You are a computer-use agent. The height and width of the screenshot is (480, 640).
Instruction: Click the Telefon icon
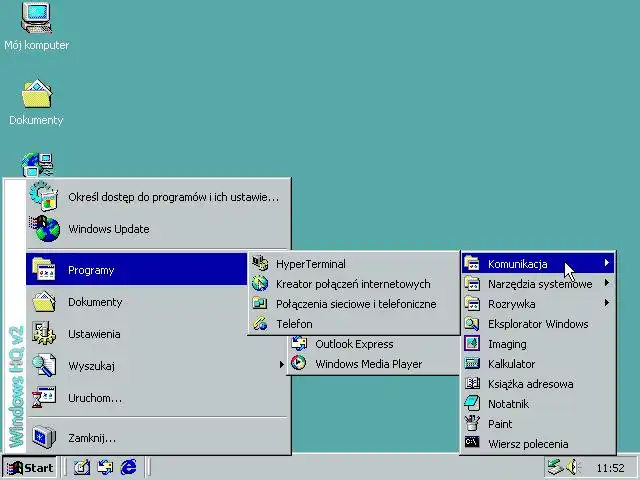point(260,323)
